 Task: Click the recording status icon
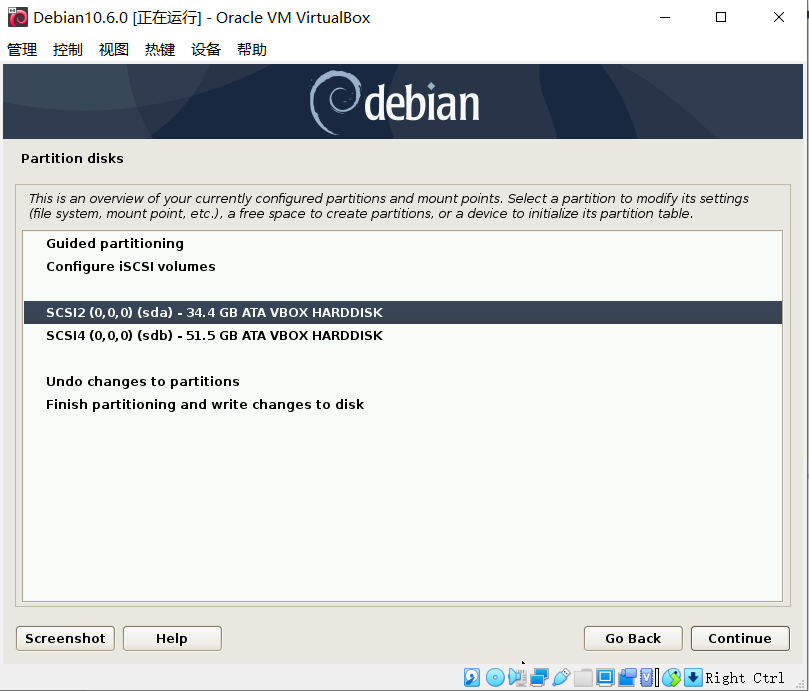coord(626,678)
